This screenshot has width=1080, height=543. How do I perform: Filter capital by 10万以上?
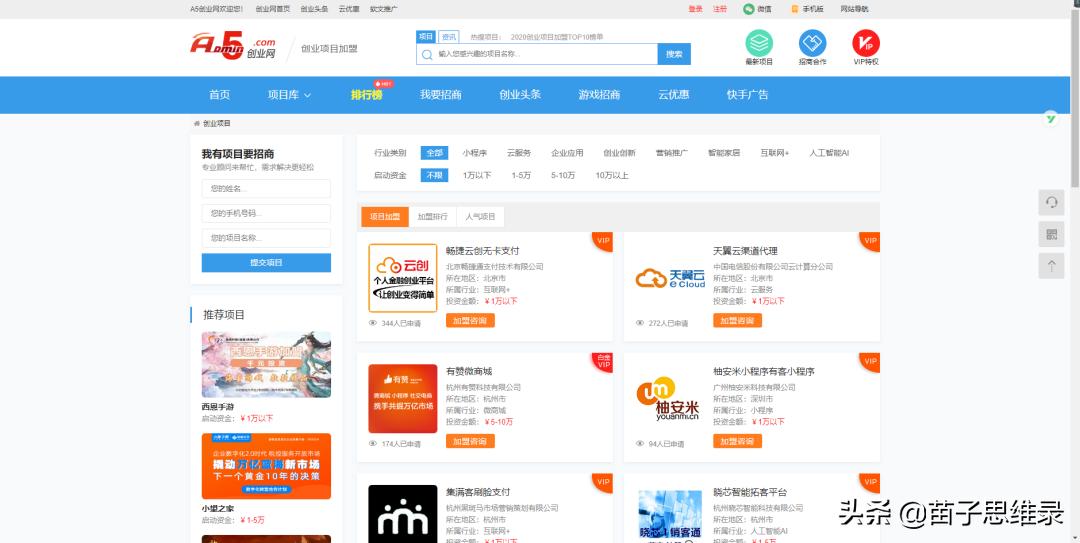tap(612, 175)
